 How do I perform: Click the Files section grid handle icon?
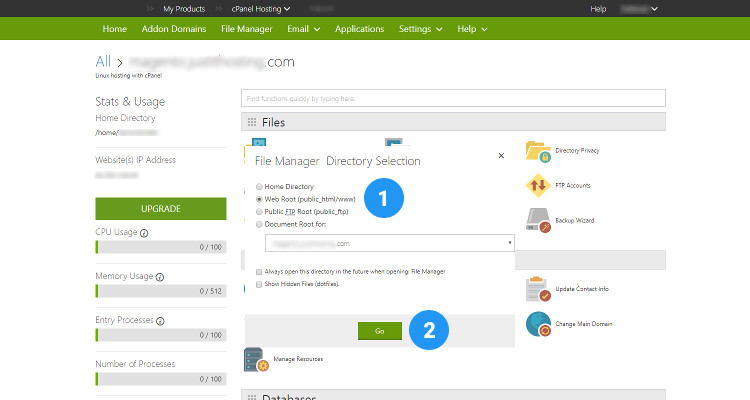252,122
